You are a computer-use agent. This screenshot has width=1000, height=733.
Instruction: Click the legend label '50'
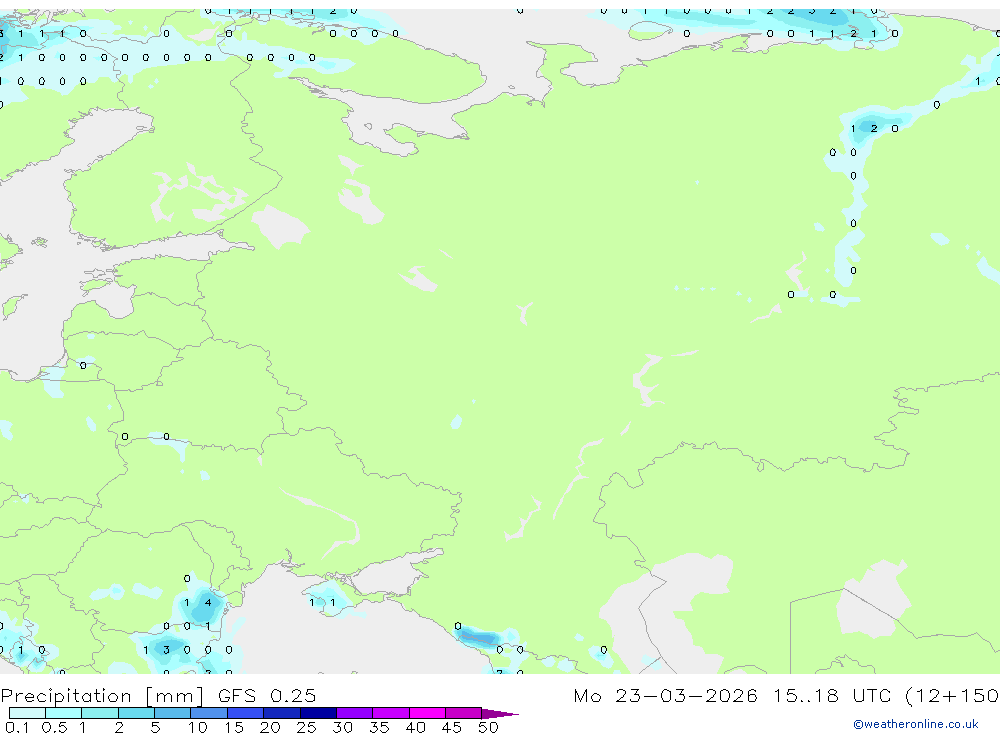click(x=488, y=727)
